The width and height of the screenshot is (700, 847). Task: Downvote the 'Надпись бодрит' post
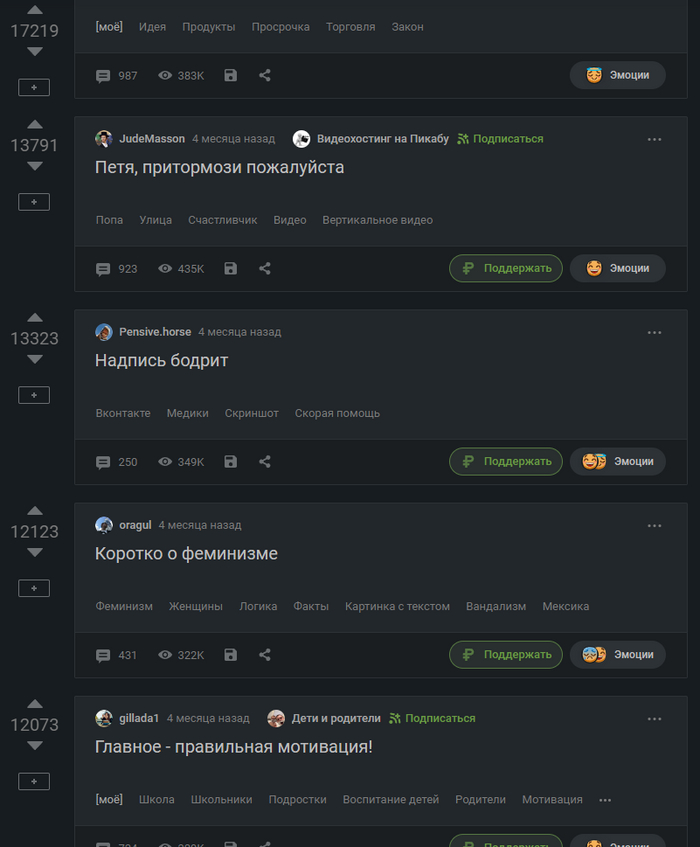pyautogui.click(x=34, y=359)
